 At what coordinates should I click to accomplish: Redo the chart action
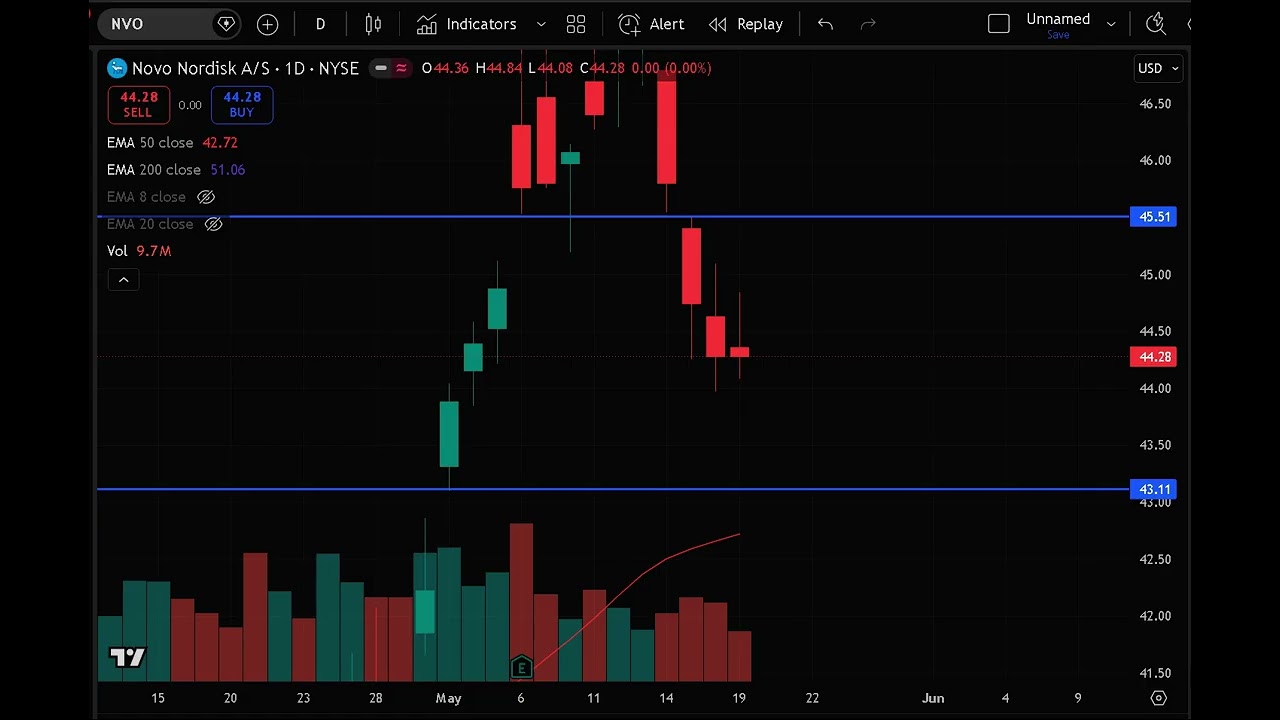click(x=868, y=24)
